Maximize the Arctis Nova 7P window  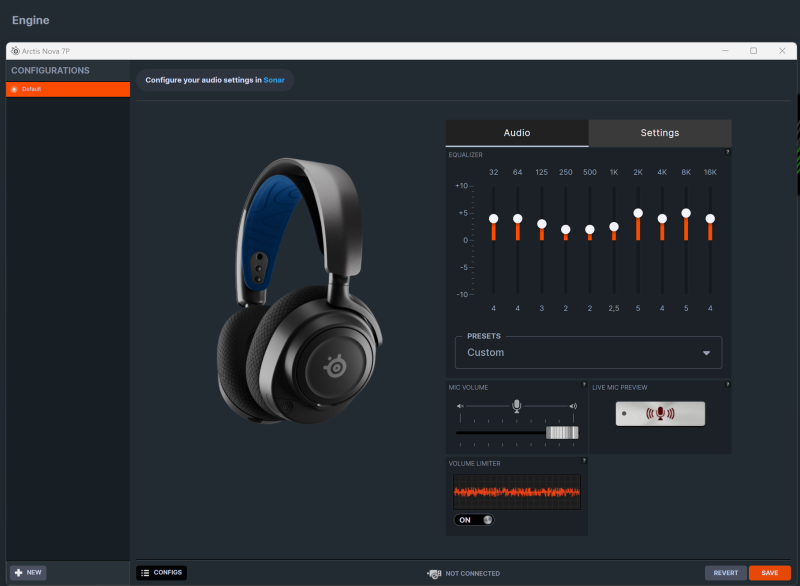[x=753, y=51]
